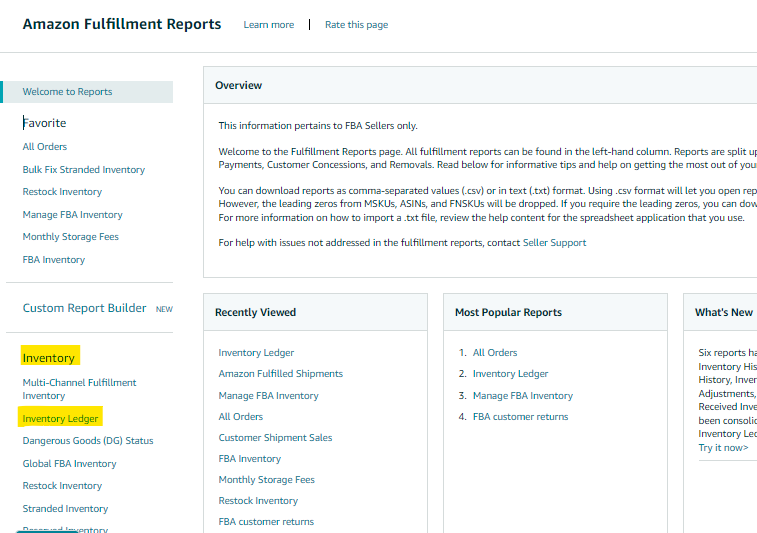The height and width of the screenshot is (533, 757).
Task: Open the Custom Report Builder
Action: 84,308
